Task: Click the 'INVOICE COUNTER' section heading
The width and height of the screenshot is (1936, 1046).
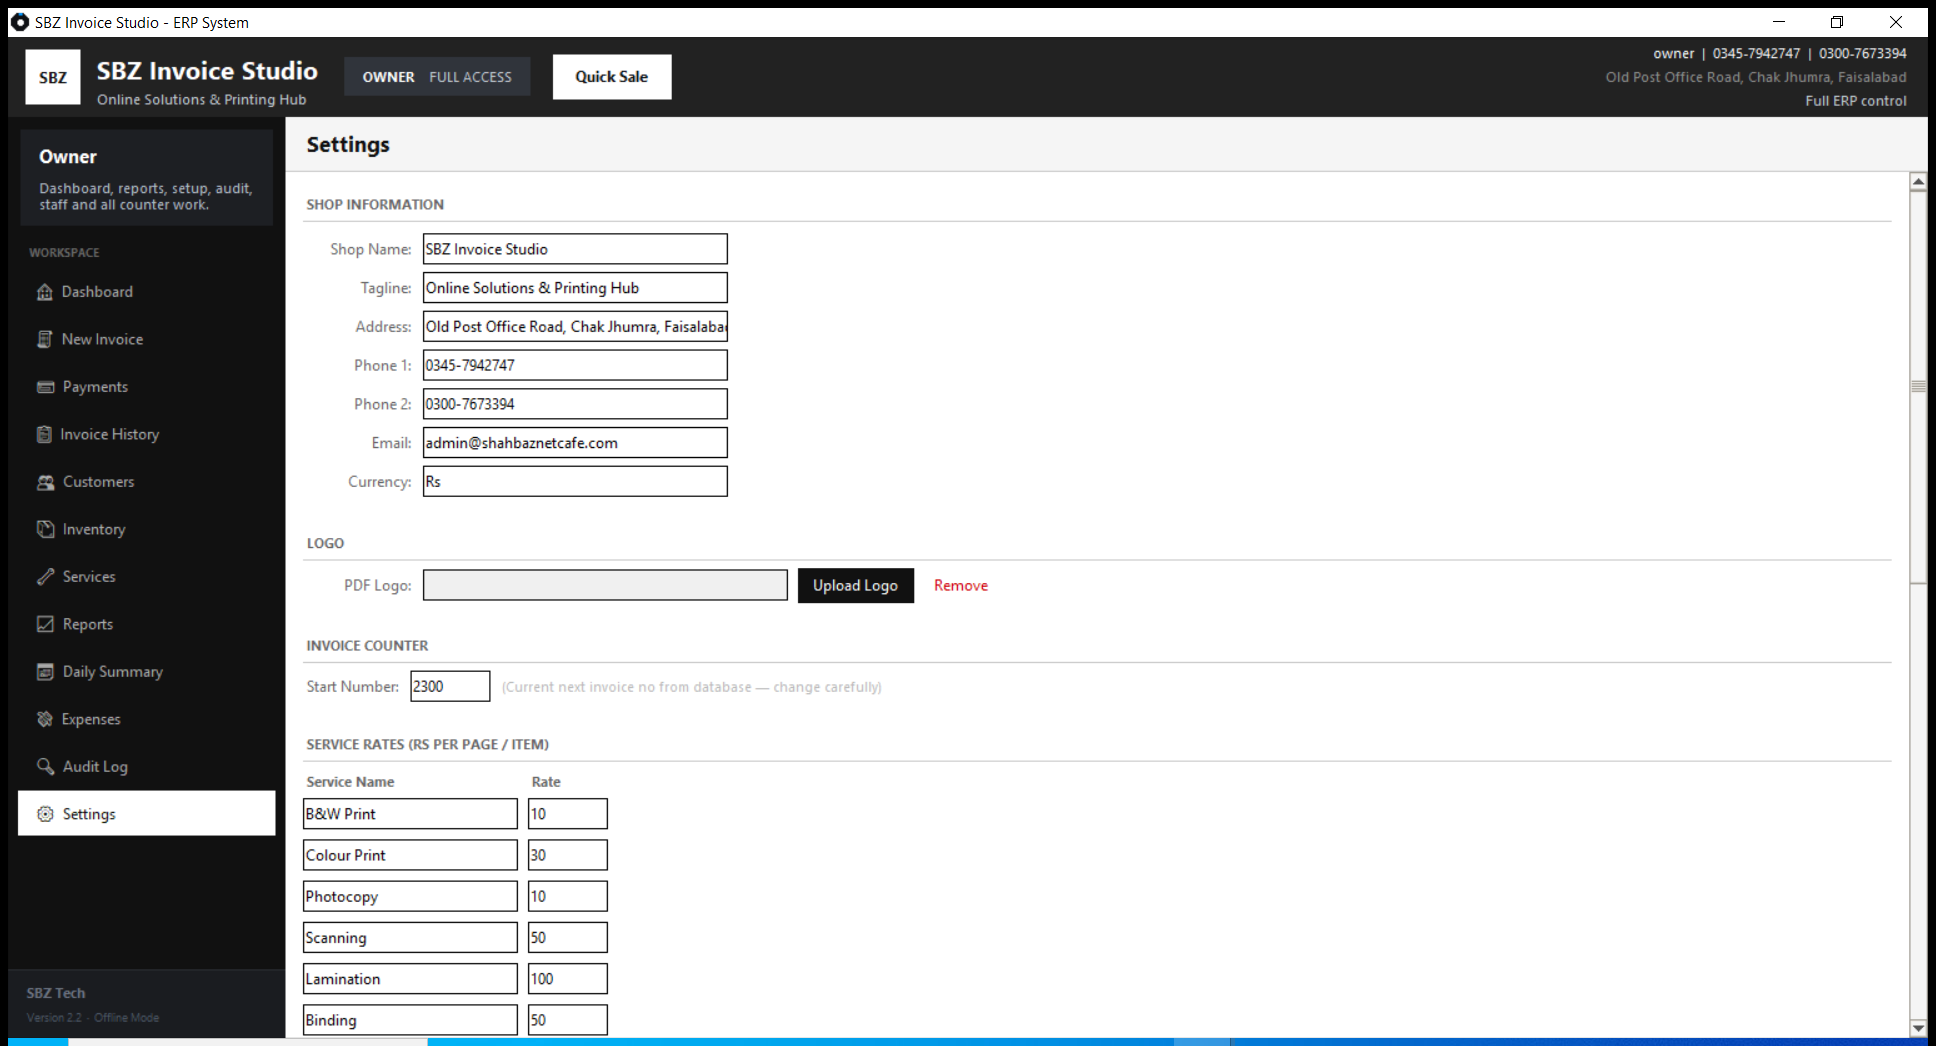Action: click(367, 646)
